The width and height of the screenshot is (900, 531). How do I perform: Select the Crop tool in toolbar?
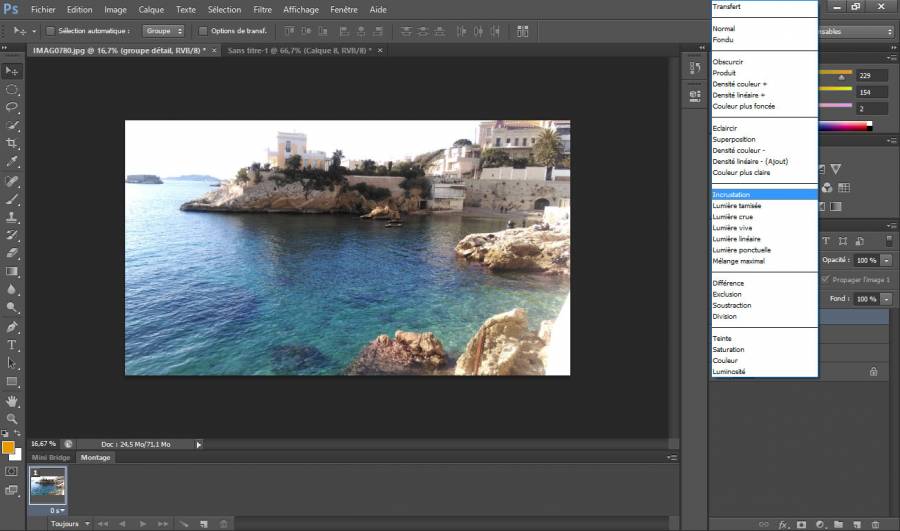click(x=12, y=143)
